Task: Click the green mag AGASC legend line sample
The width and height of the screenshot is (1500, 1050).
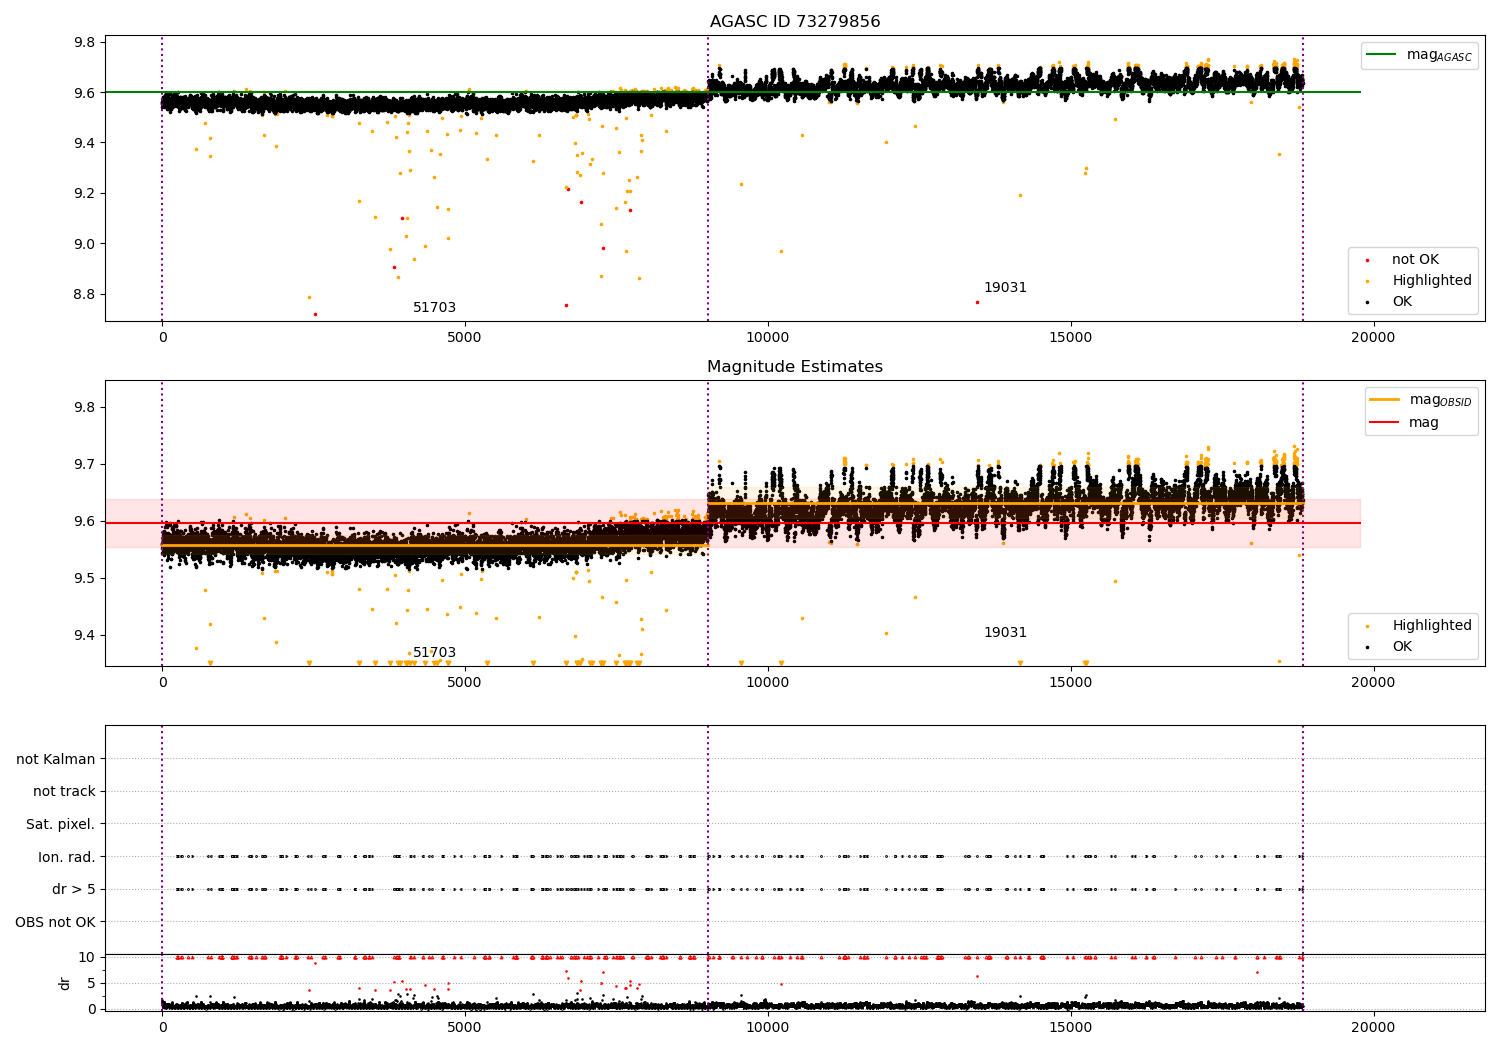Action: pyautogui.click(x=1382, y=55)
